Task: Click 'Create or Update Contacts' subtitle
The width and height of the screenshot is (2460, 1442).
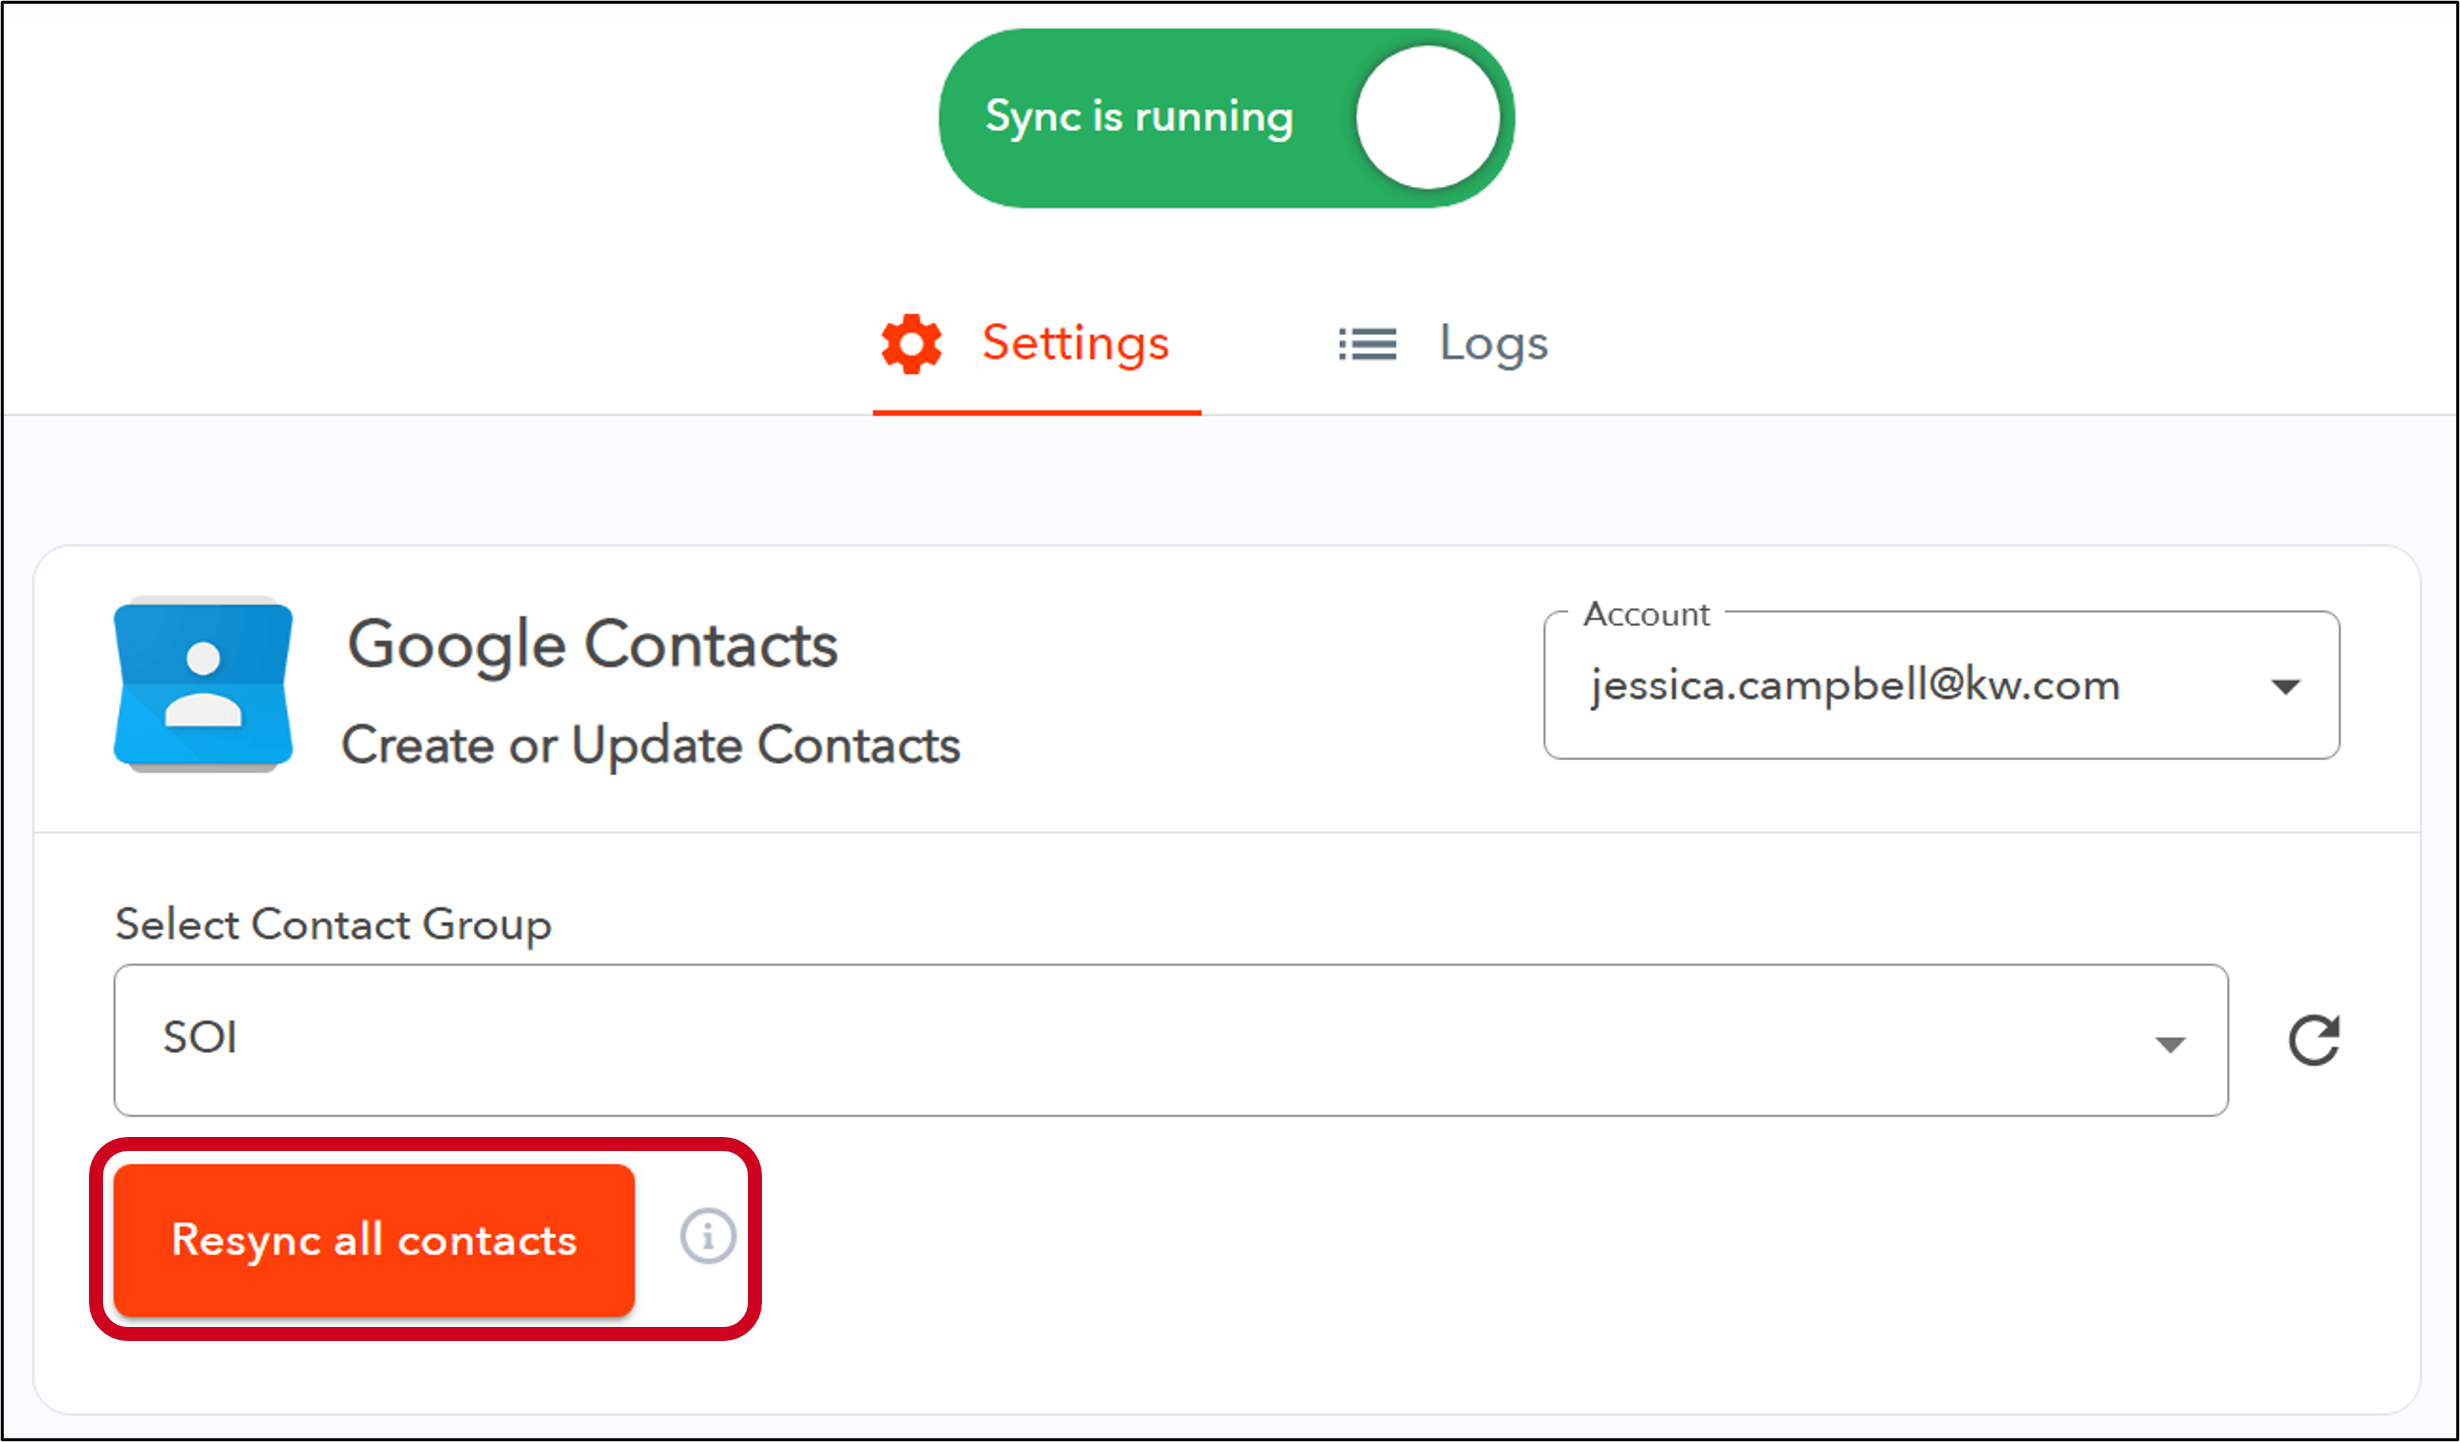Action: [651, 745]
